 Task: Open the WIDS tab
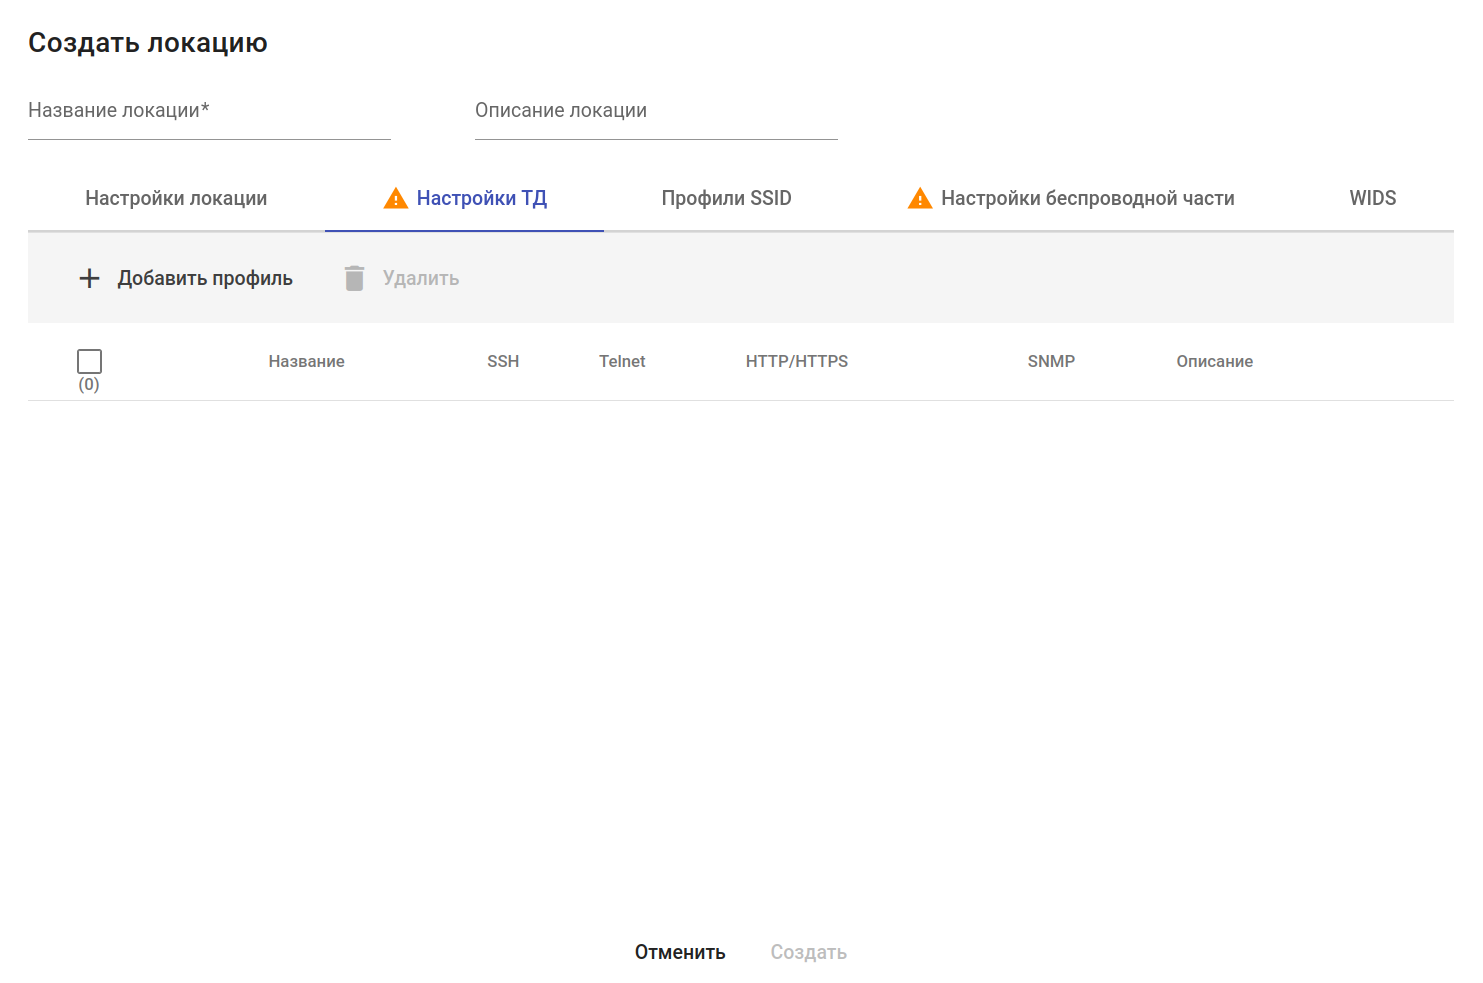1372,198
